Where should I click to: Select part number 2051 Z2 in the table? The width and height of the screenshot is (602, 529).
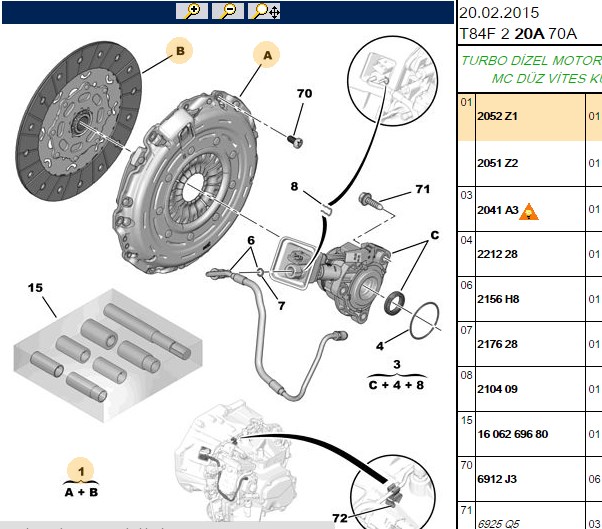[498, 163]
